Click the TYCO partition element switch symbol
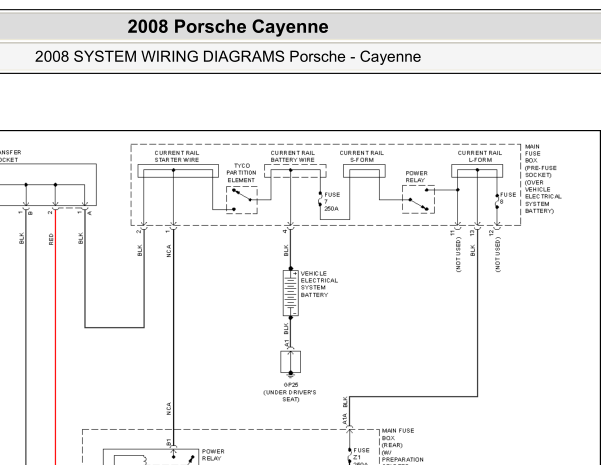The height and width of the screenshot is (465, 601). click(x=242, y=200)
